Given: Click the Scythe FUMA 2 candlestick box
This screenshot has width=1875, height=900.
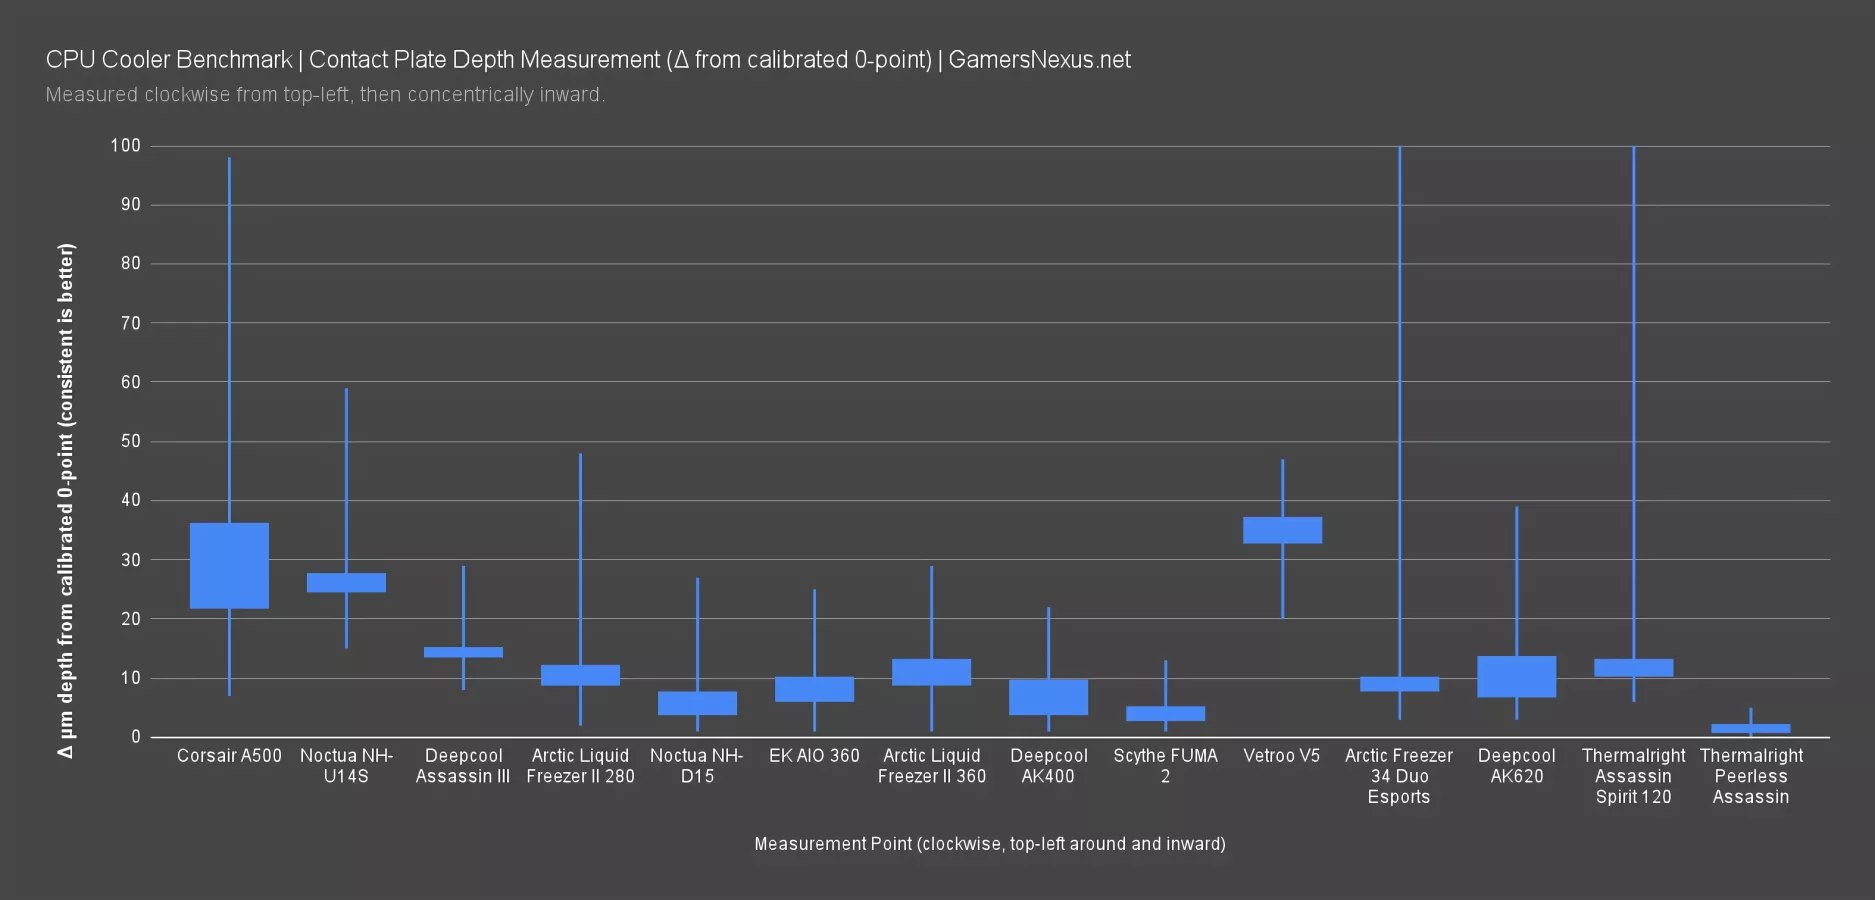Looking at the screenshot, I should [1165, 713].
